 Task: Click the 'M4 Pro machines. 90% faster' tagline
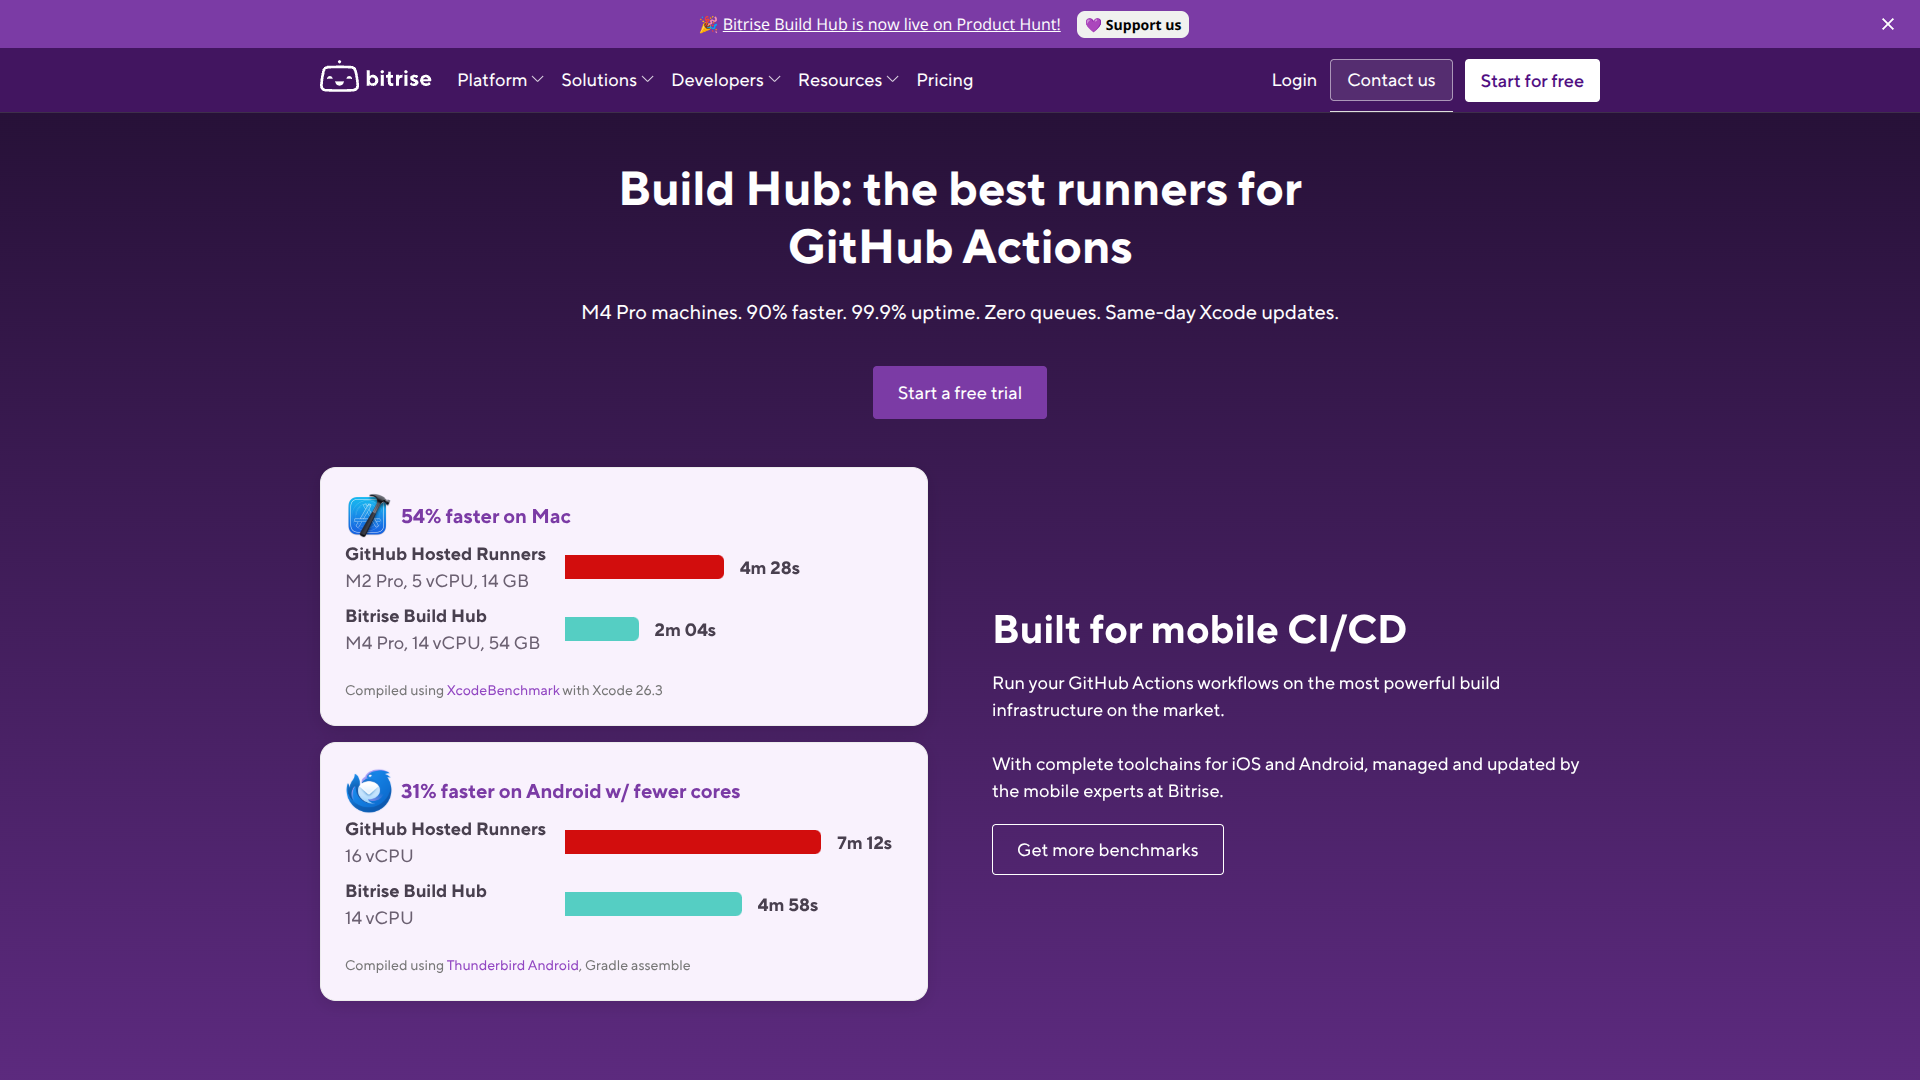click(960, 312)
